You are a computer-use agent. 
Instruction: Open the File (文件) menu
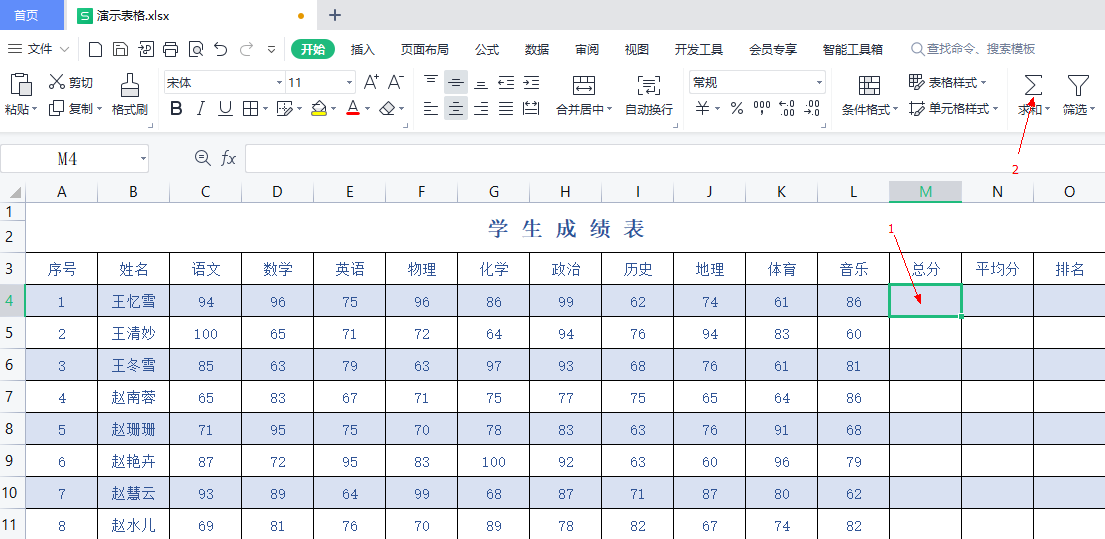[x=39, y=49]
